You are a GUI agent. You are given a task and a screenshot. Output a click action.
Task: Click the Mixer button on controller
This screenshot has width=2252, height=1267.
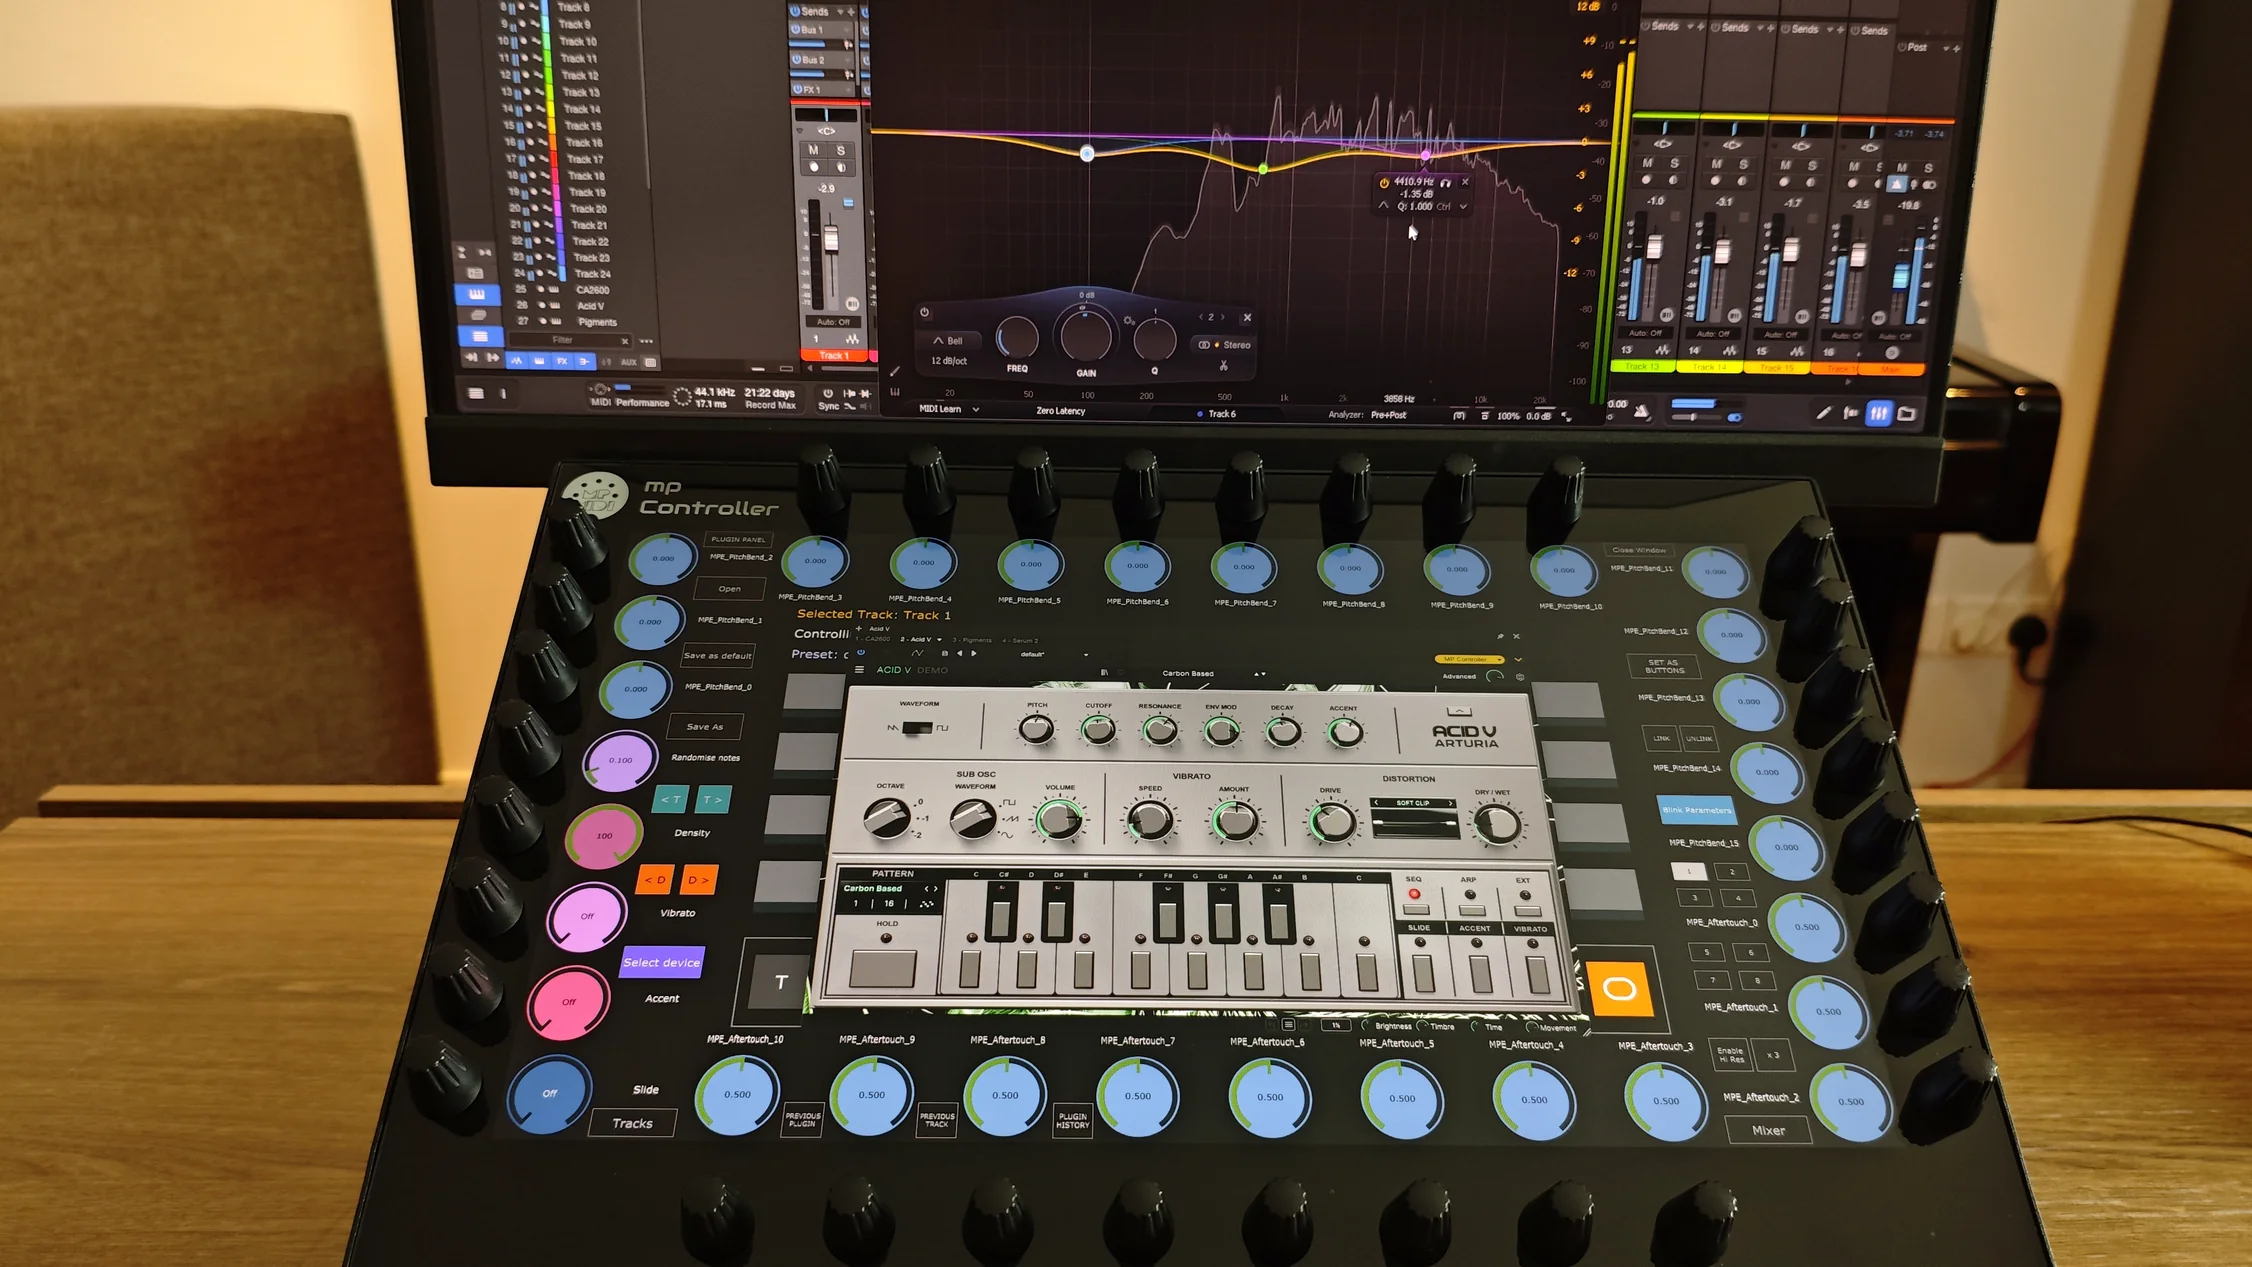point(1768,1130)
